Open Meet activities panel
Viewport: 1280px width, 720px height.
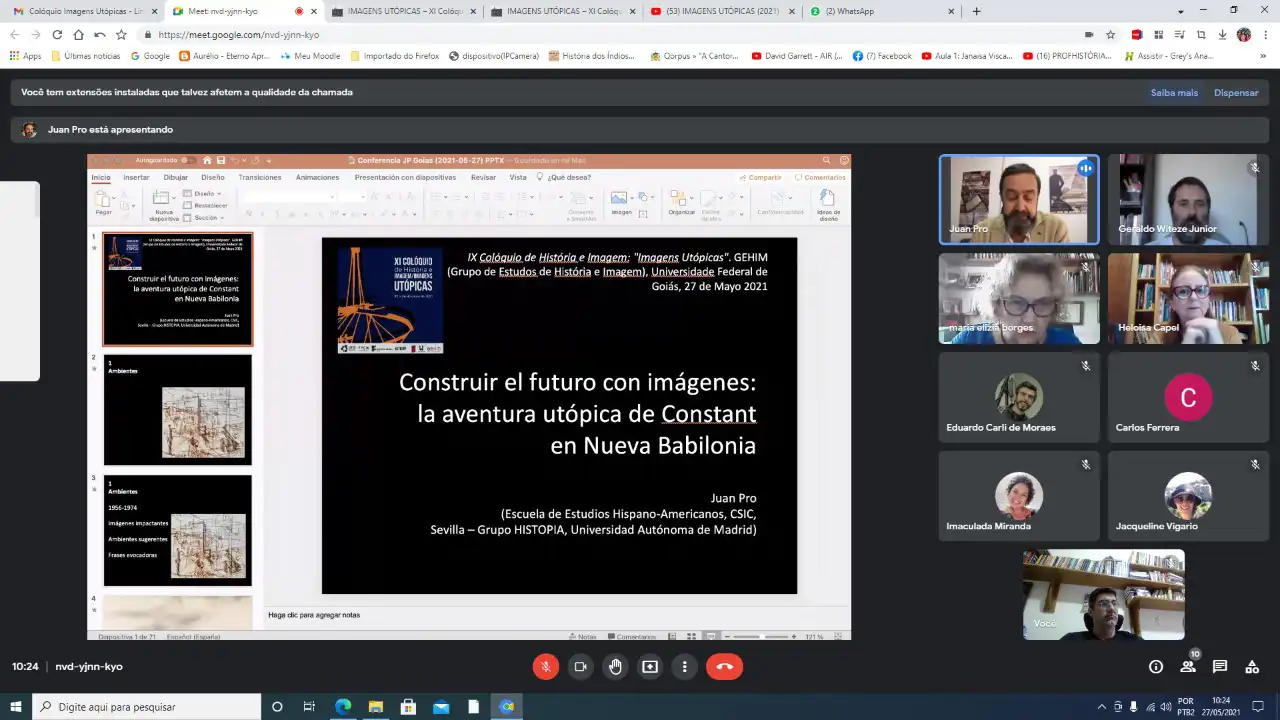point(1251,667)
